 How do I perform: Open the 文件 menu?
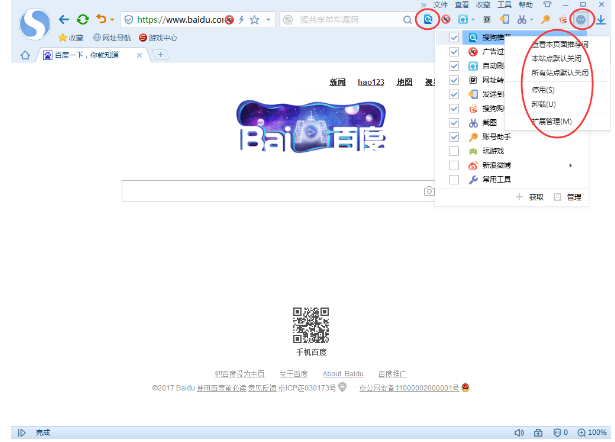440,5
